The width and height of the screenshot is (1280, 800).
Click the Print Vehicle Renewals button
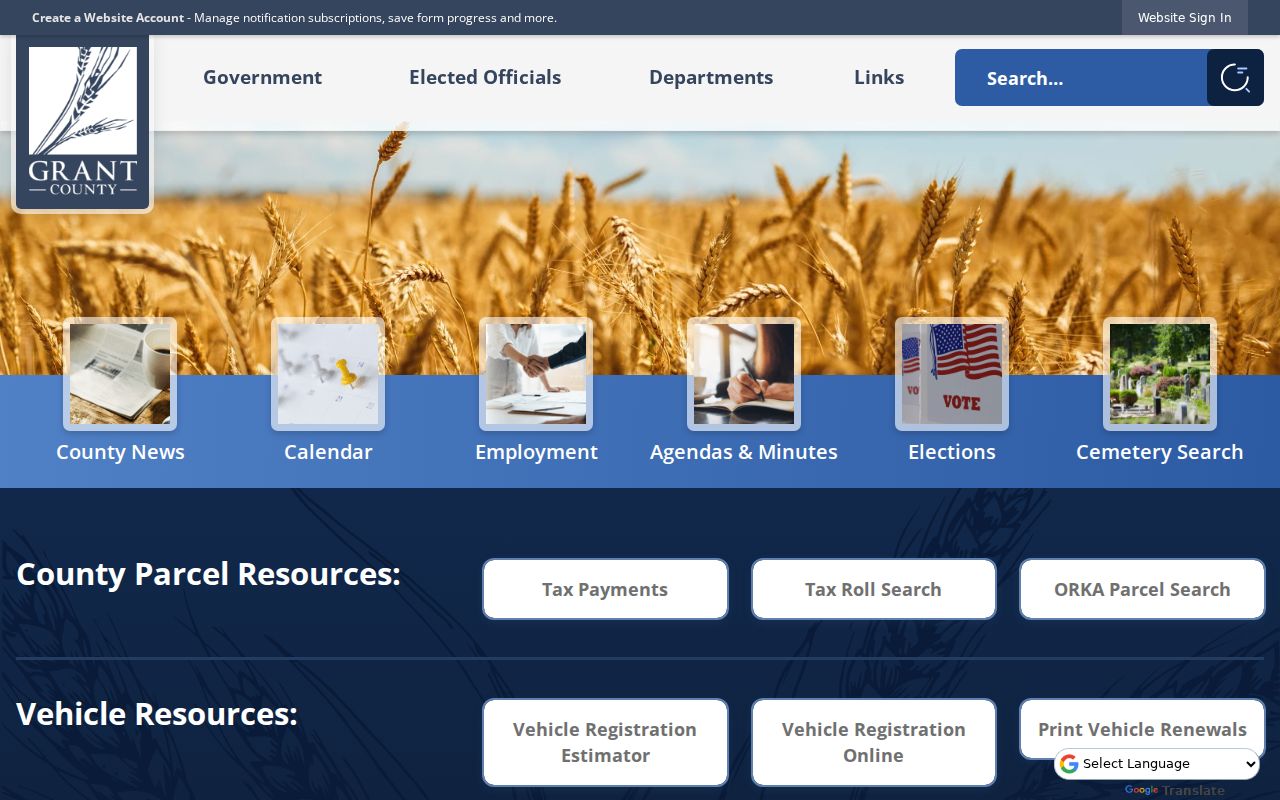[1142, 729]
